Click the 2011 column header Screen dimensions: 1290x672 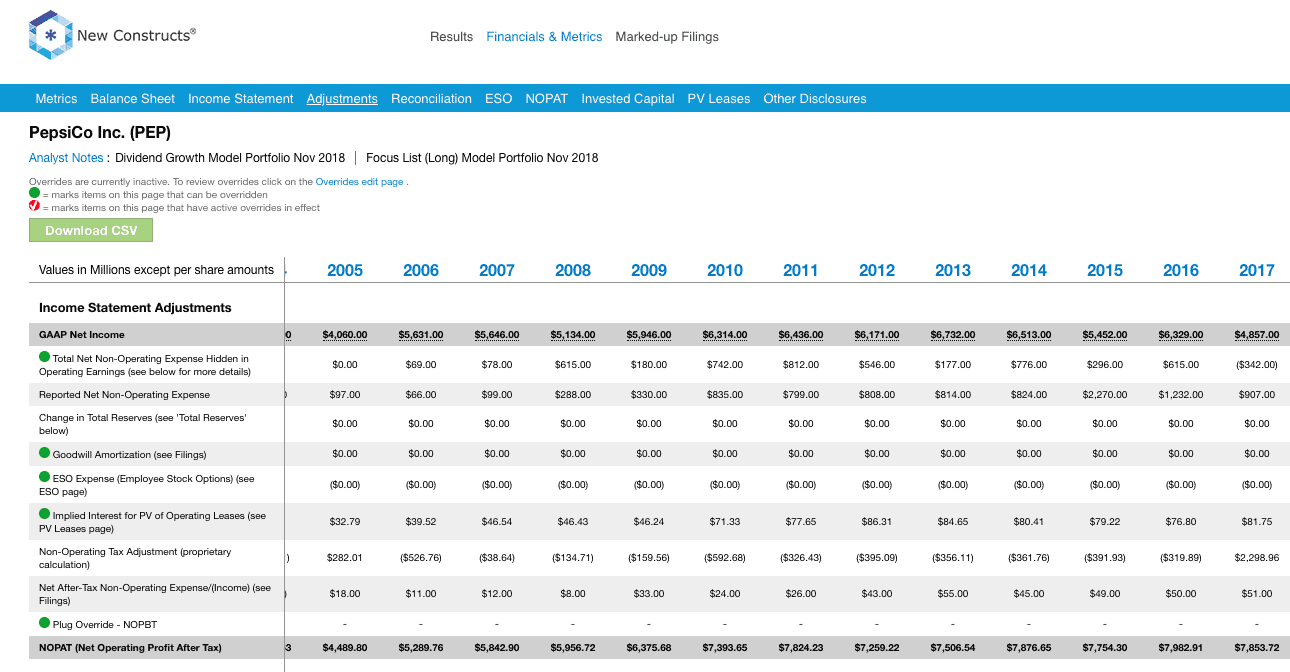pyautogui.click(x=801, y=270)
